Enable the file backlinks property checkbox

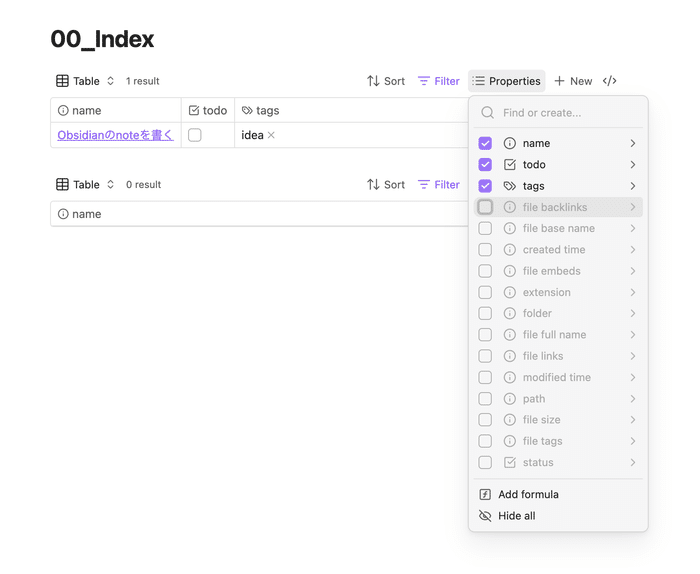click(485, 207)
